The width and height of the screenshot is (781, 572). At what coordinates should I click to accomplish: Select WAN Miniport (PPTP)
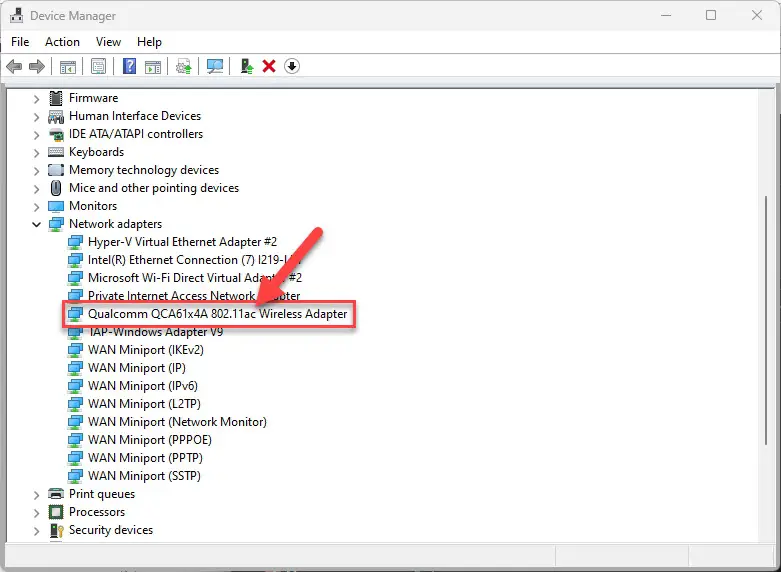[x=145, y=458]
